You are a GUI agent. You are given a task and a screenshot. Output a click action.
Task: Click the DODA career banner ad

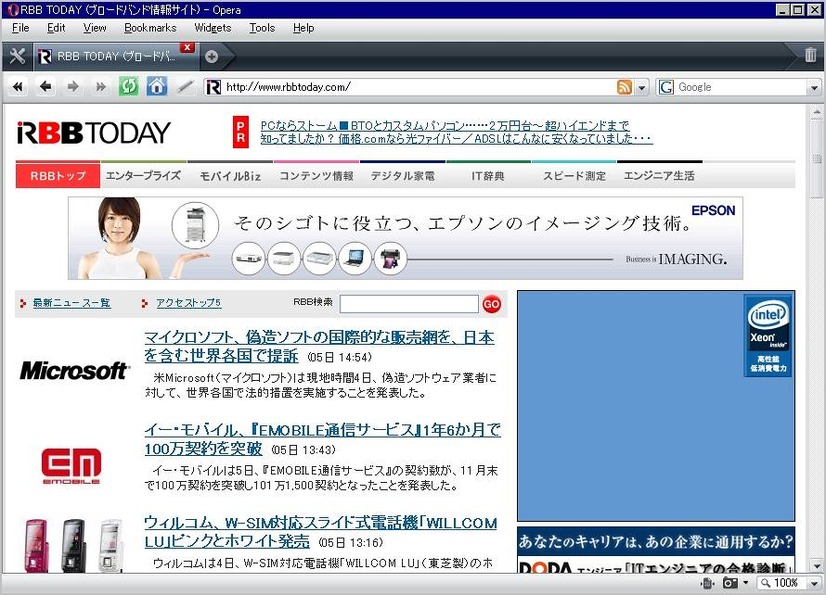656,550
